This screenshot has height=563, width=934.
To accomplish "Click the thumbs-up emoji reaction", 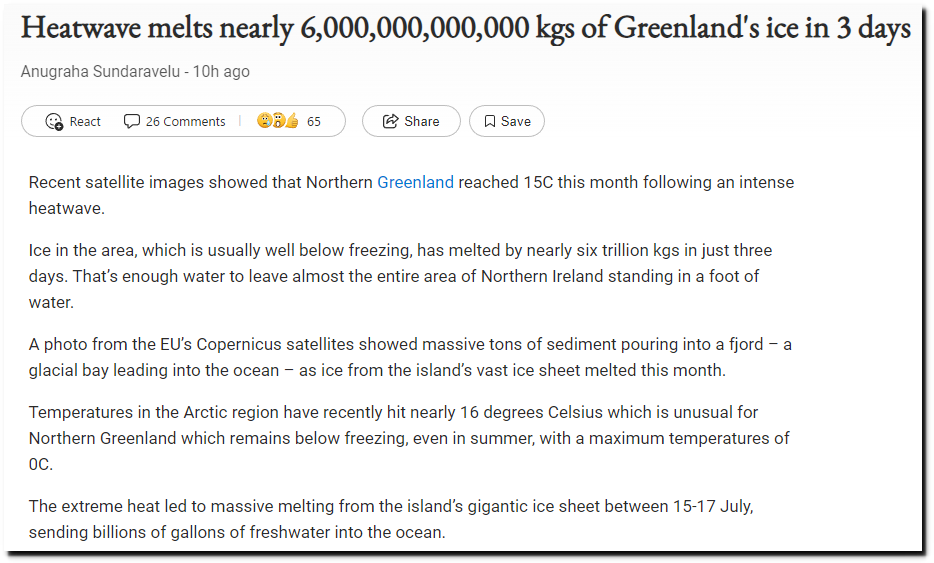I will point(292,121).
